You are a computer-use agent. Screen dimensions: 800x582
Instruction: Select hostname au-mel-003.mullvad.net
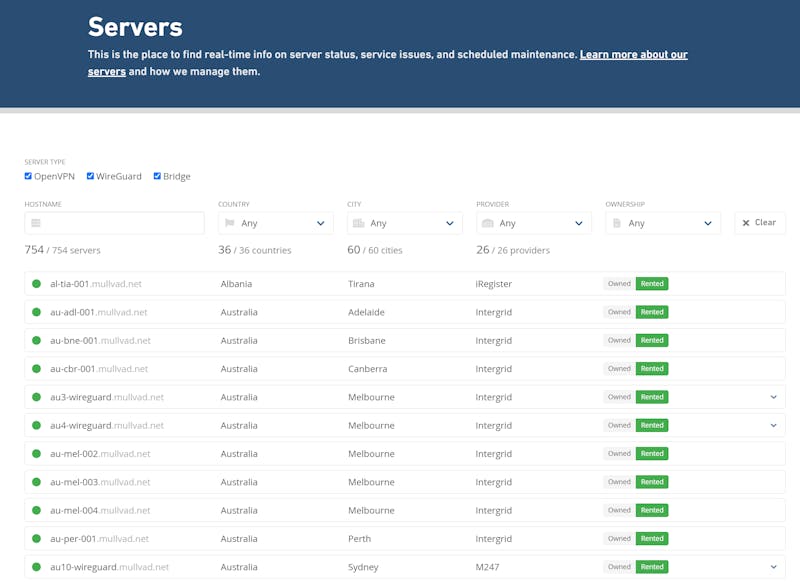(101, 482)
